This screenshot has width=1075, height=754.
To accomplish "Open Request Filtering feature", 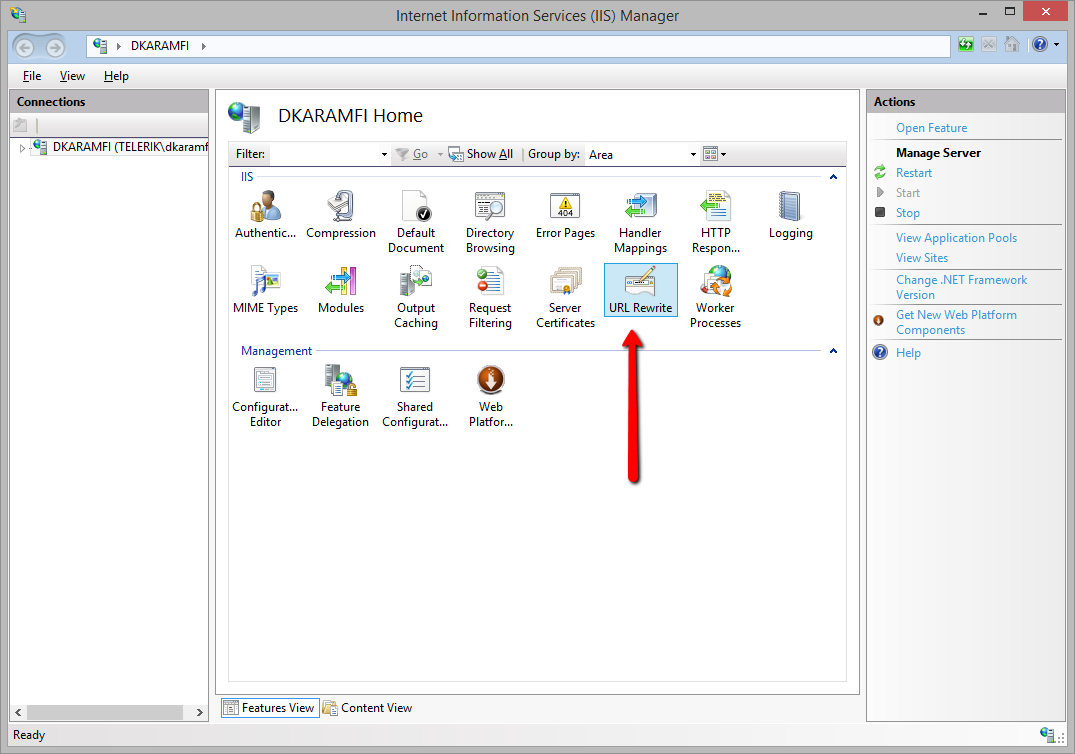I will tap(490, 297).
